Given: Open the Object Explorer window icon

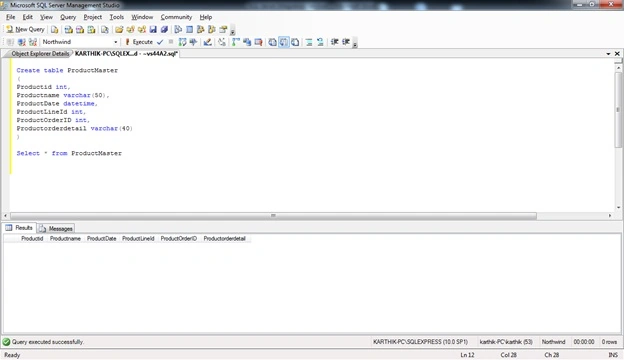Looking at the screenshot, I should pos(201,29).
